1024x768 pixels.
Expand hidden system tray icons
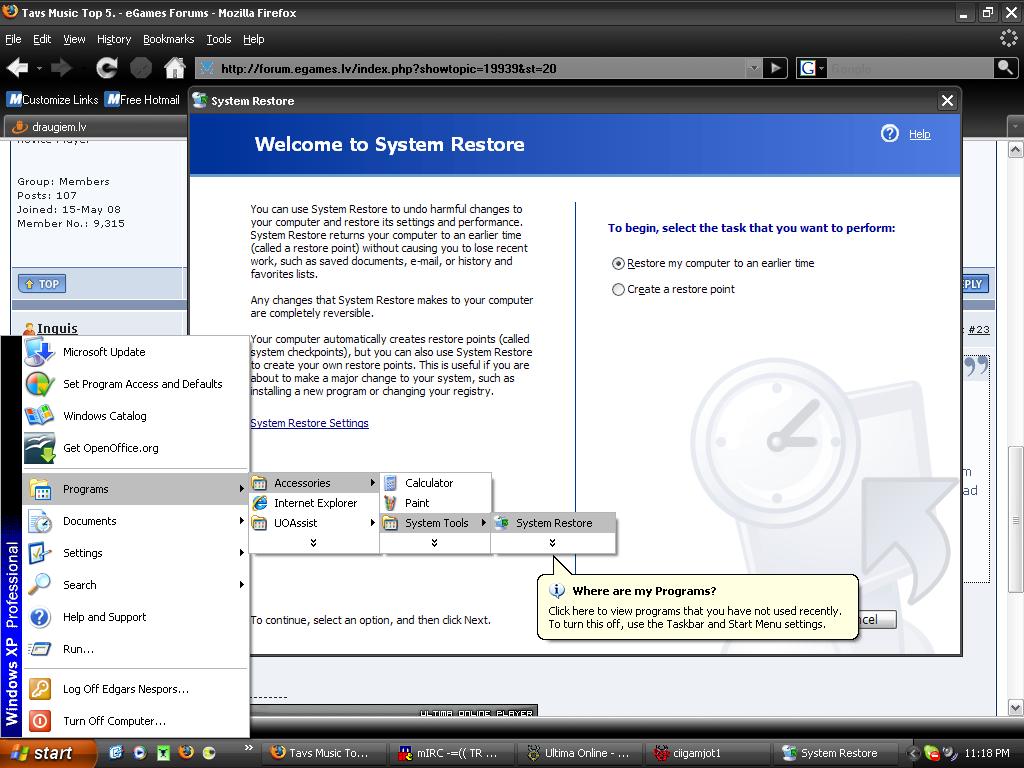914,754
